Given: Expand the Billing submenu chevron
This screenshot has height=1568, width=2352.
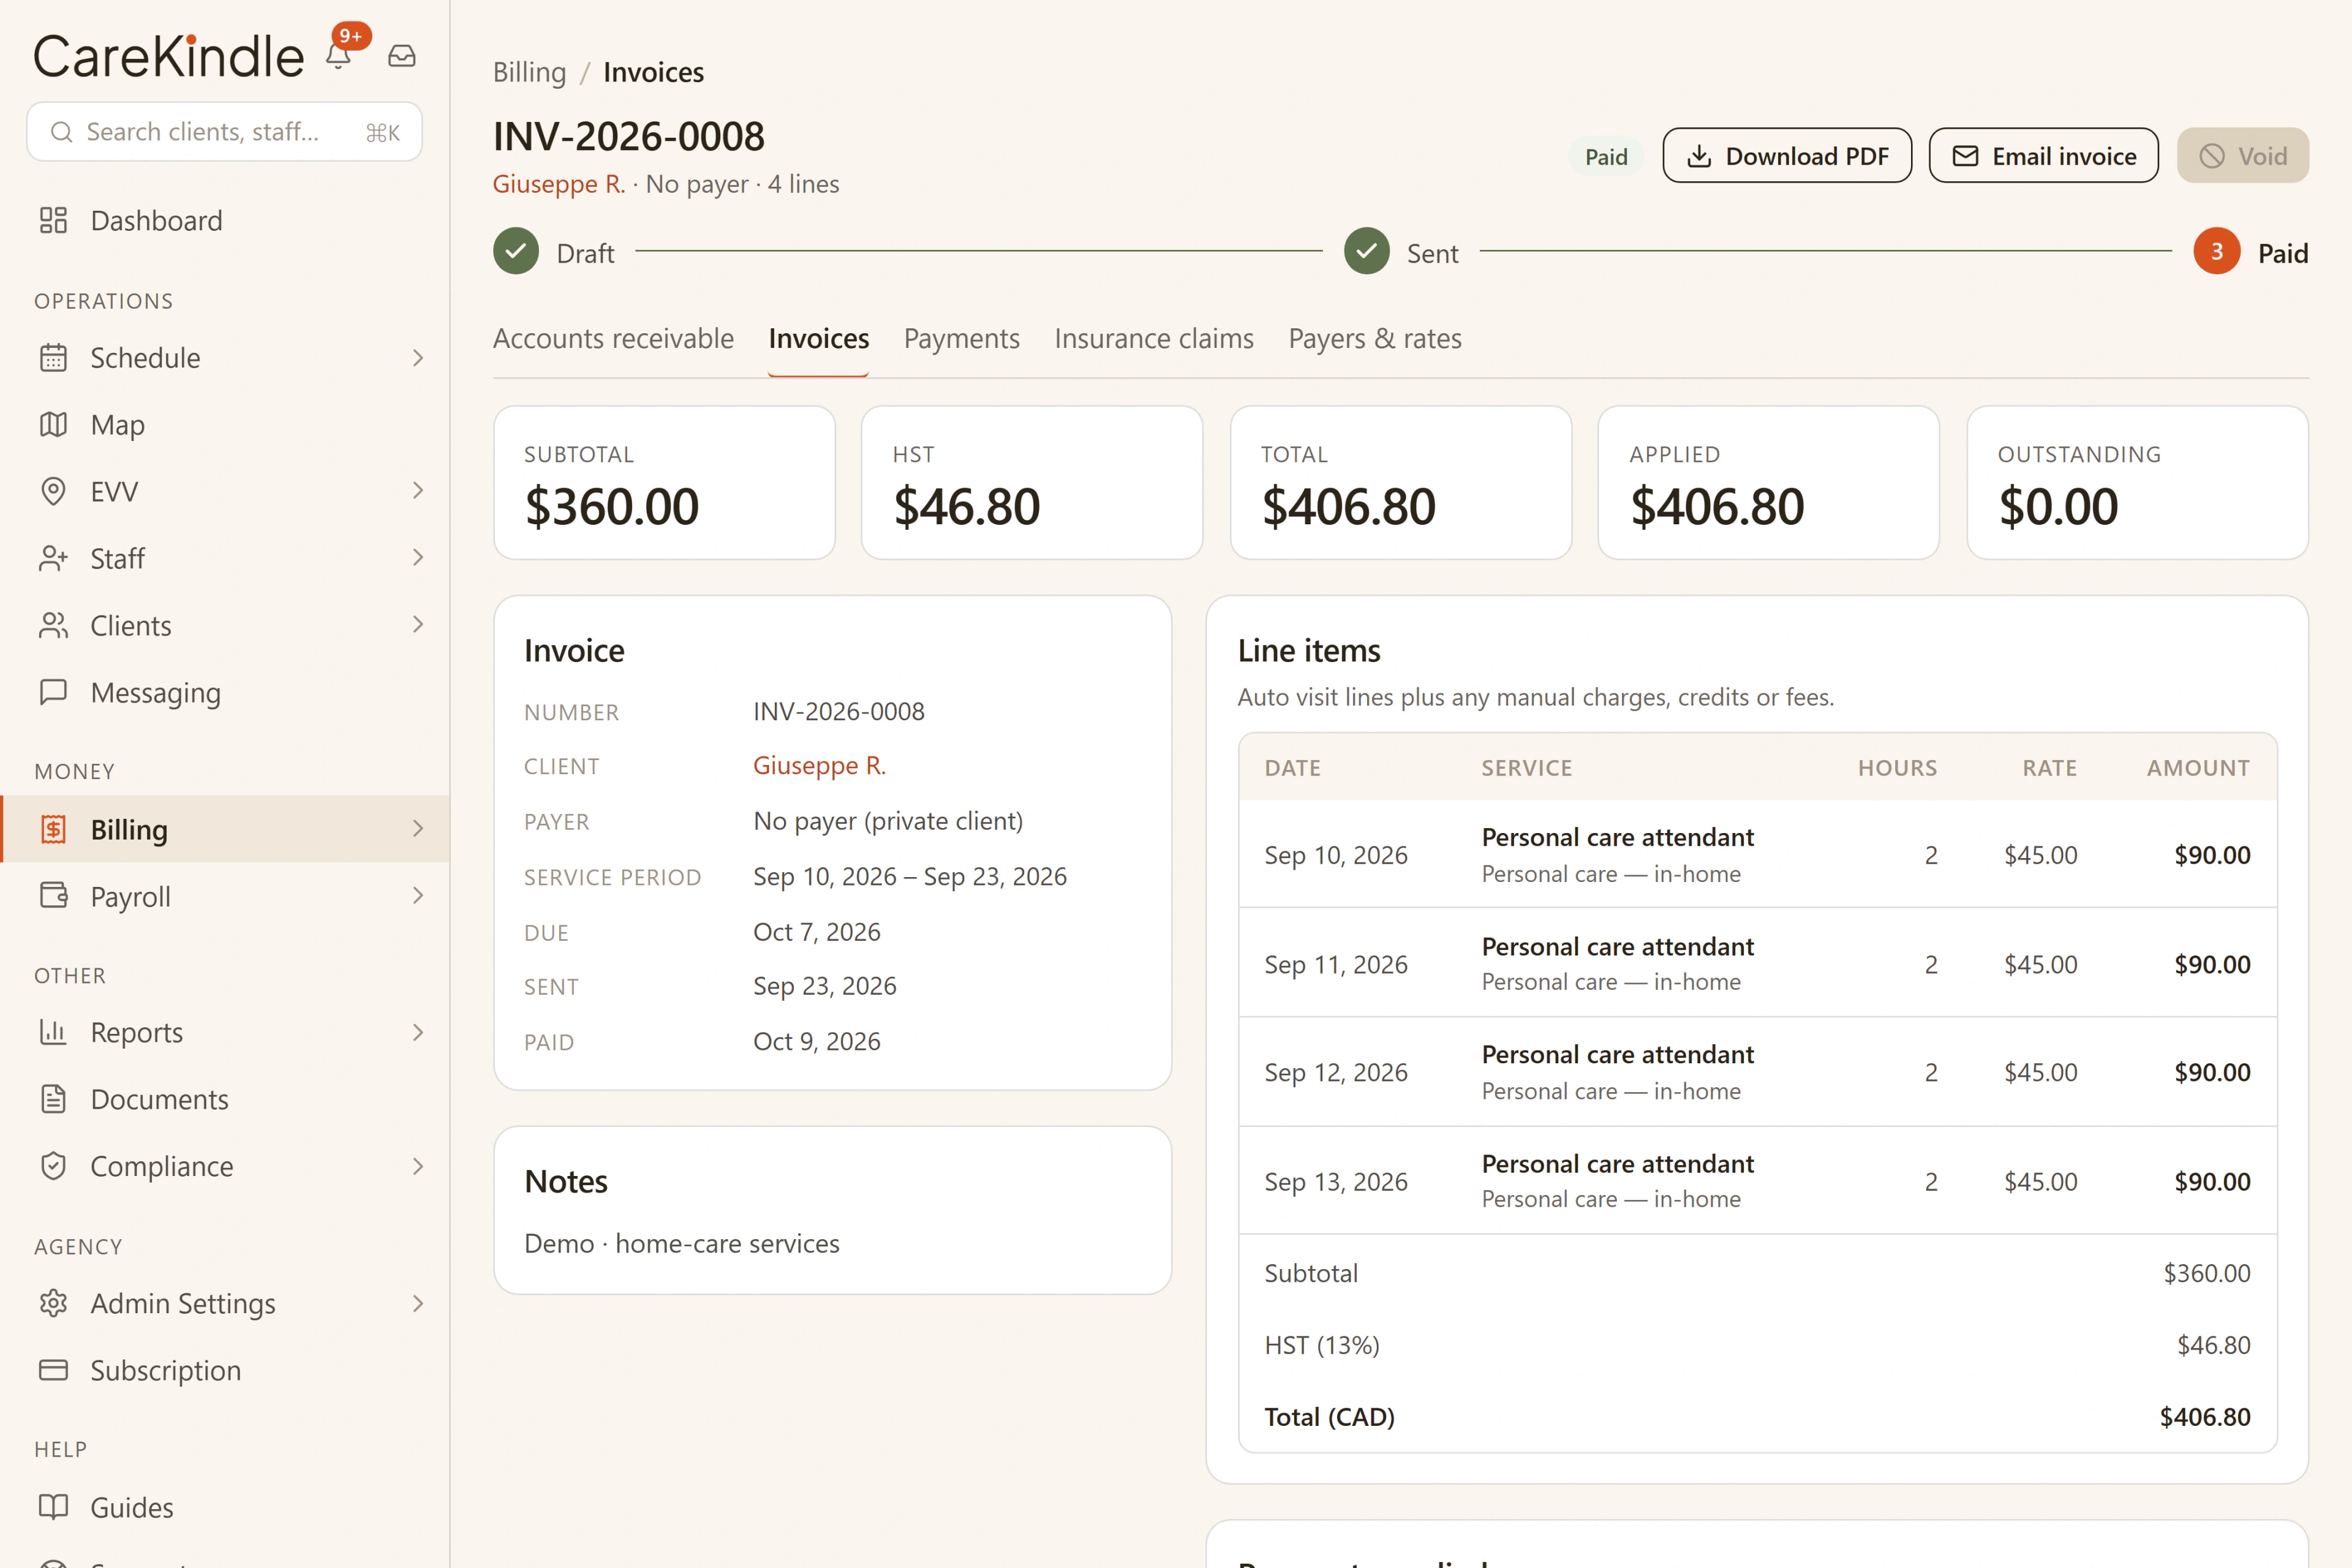Looking at the screenshot, I should pyautogui.click(x=418, y=828).
